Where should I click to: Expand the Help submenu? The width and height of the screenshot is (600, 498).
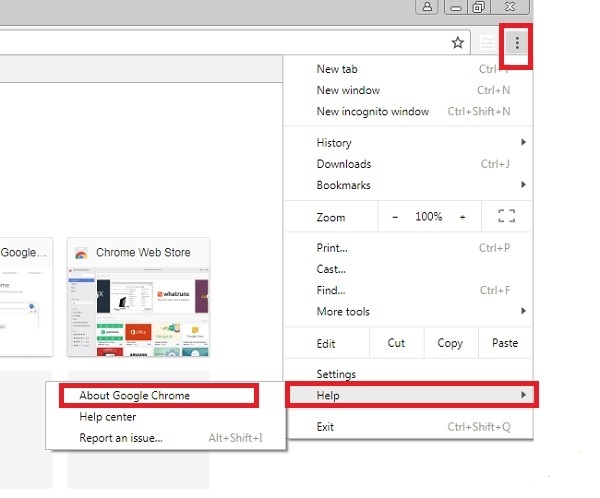pos(411,395)
